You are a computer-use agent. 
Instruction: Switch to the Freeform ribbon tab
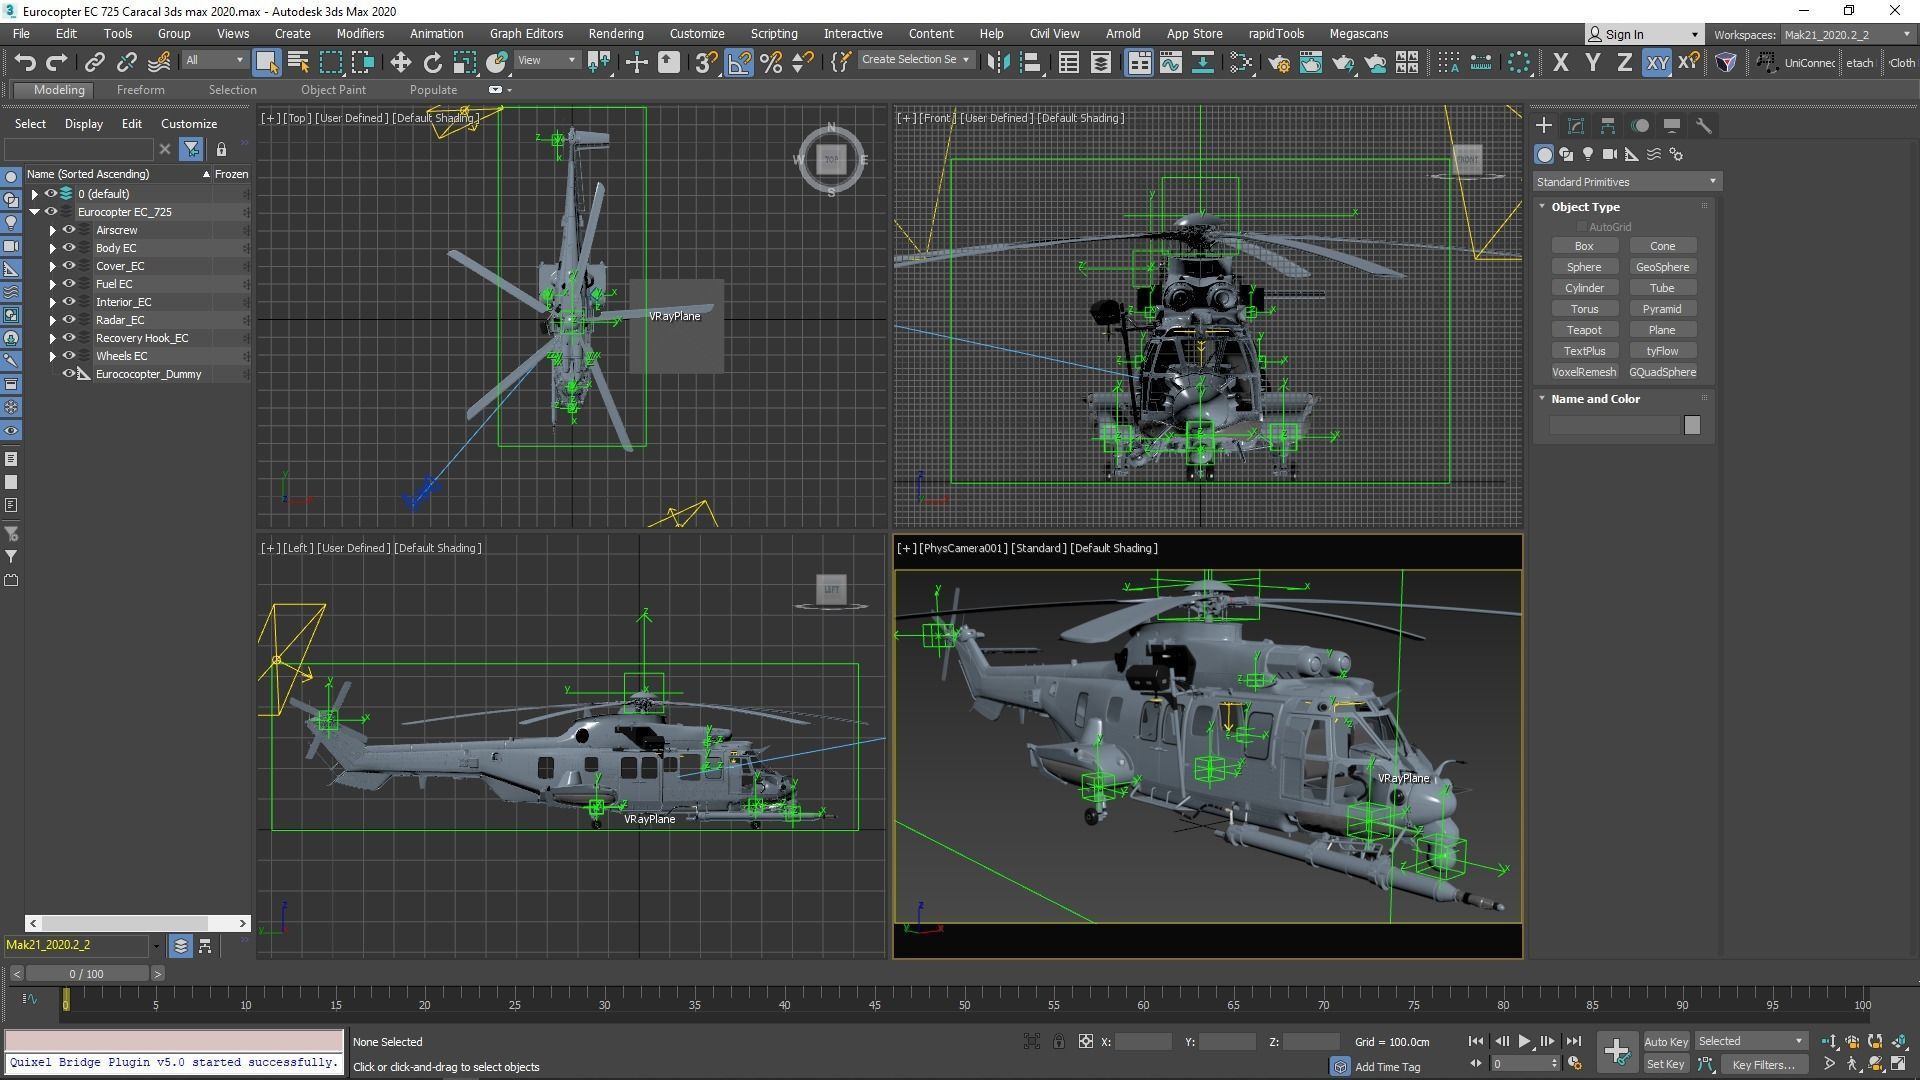tap(140, 90)
